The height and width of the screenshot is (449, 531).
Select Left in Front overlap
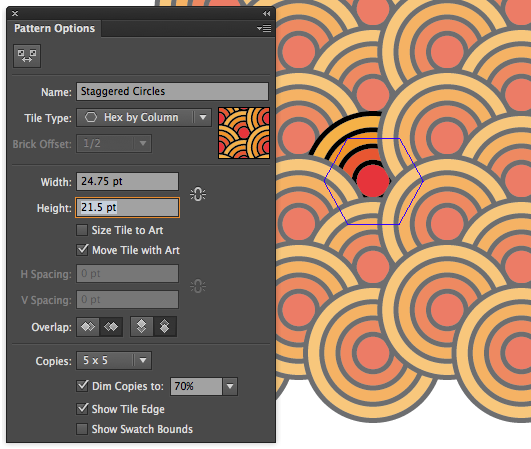pos(88,327)
